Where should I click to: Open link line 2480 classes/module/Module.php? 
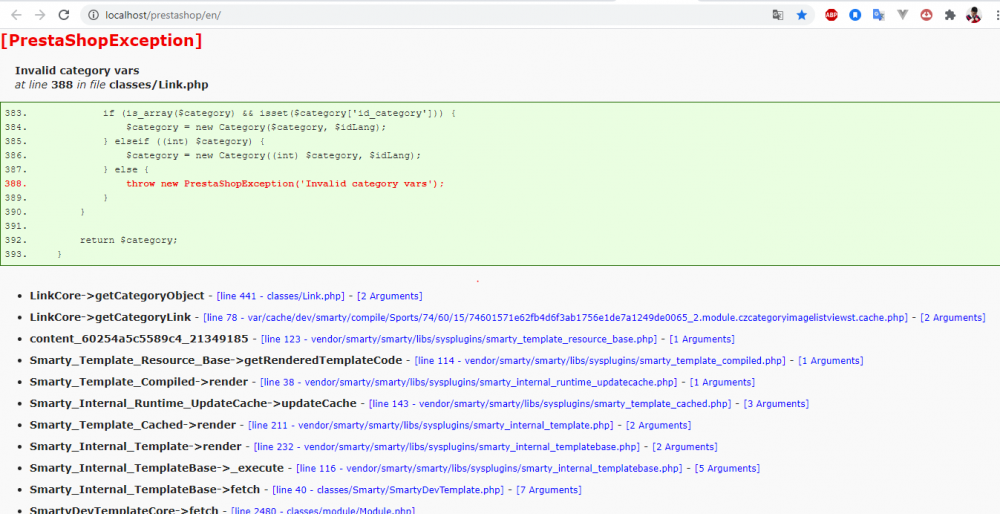[323, 511]
